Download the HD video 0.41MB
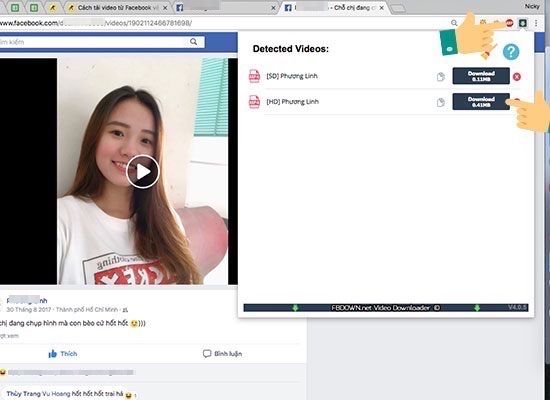 coord(481,101)
